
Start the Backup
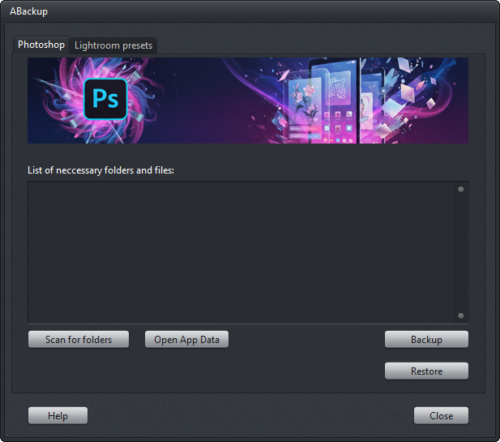click(x=427, y=339)
